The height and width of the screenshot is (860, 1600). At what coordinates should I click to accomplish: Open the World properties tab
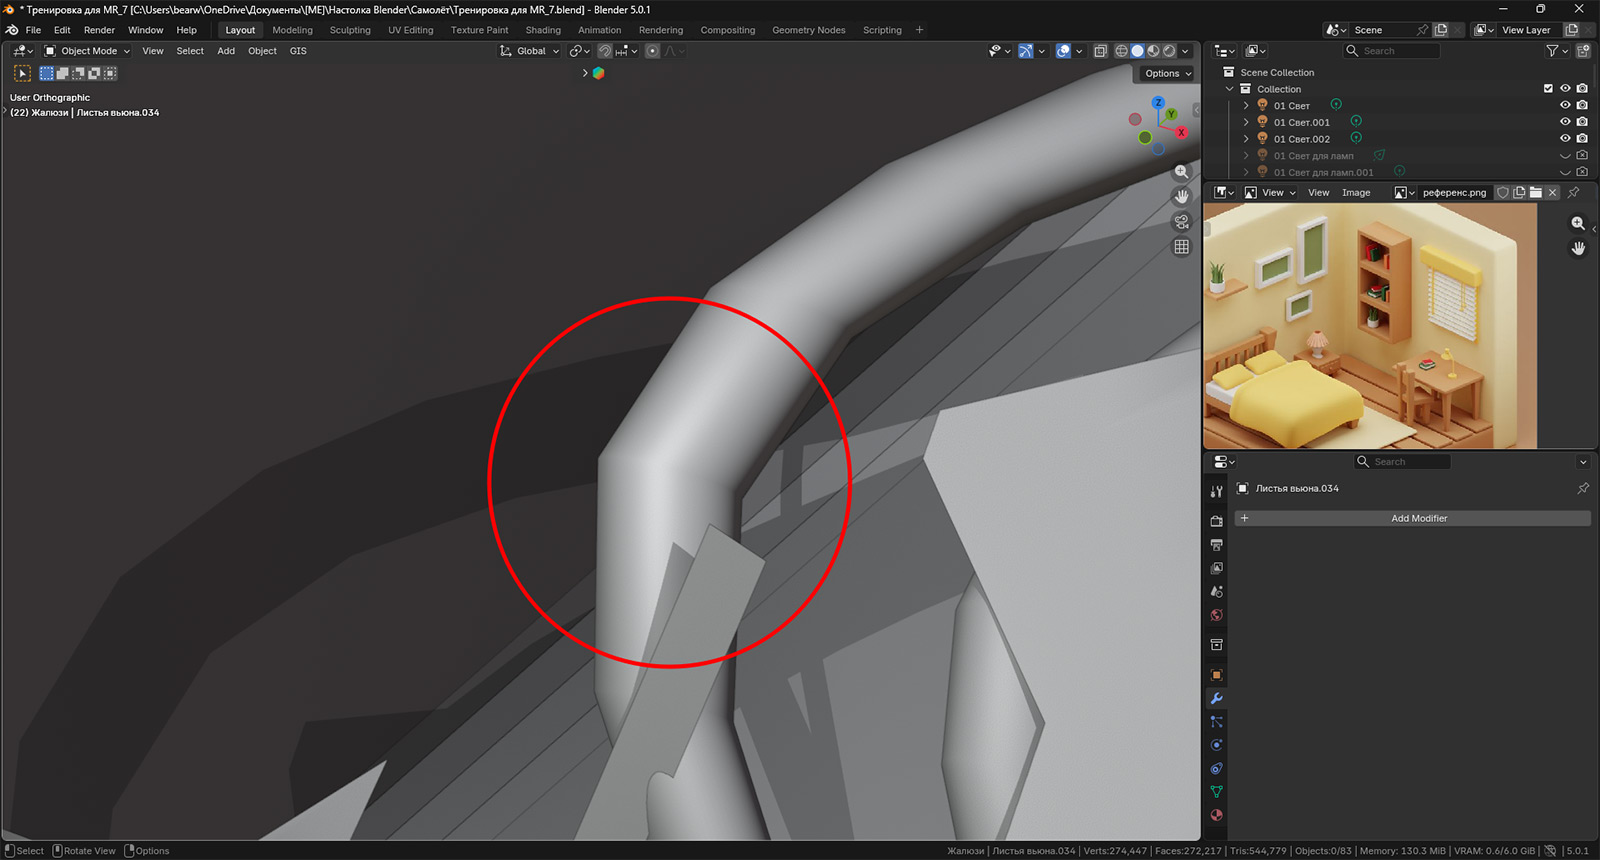[x=1216, y=615]
